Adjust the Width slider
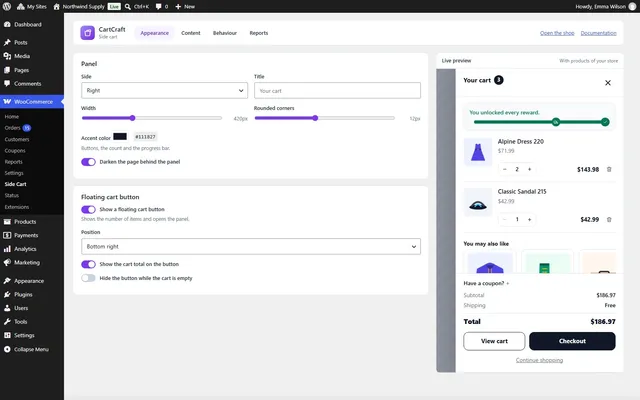This screenshot has height=400, width=640. click(151, 118)
